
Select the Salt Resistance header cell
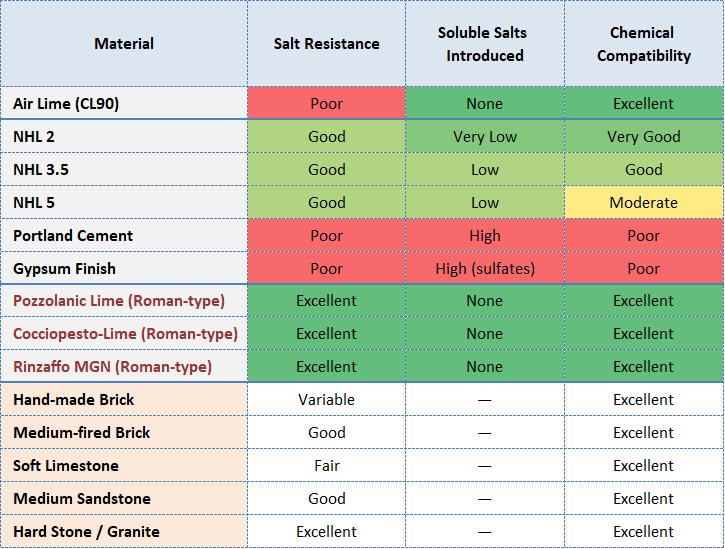point(326,44)
